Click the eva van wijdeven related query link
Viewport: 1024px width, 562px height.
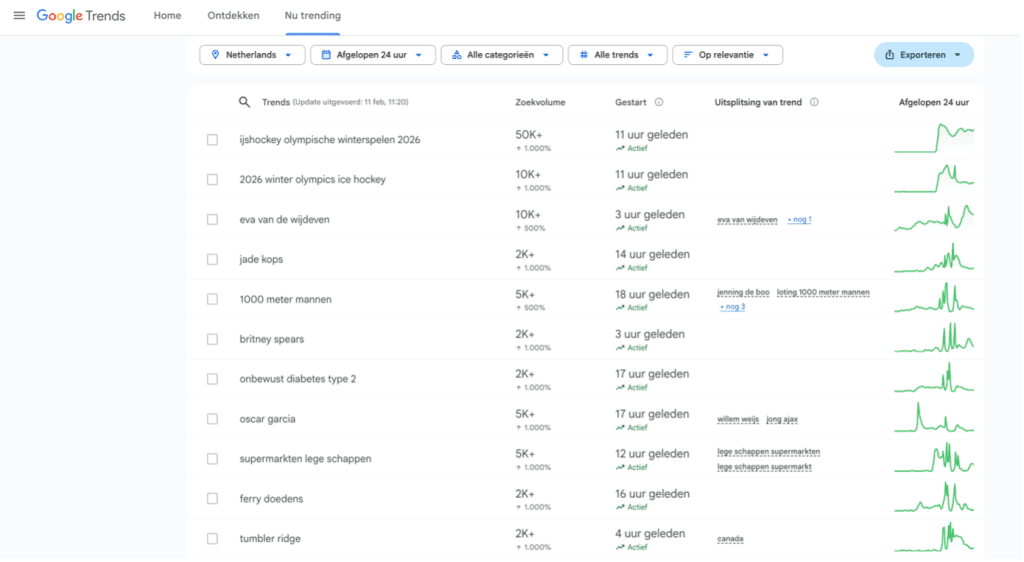(x=747, y=220)
